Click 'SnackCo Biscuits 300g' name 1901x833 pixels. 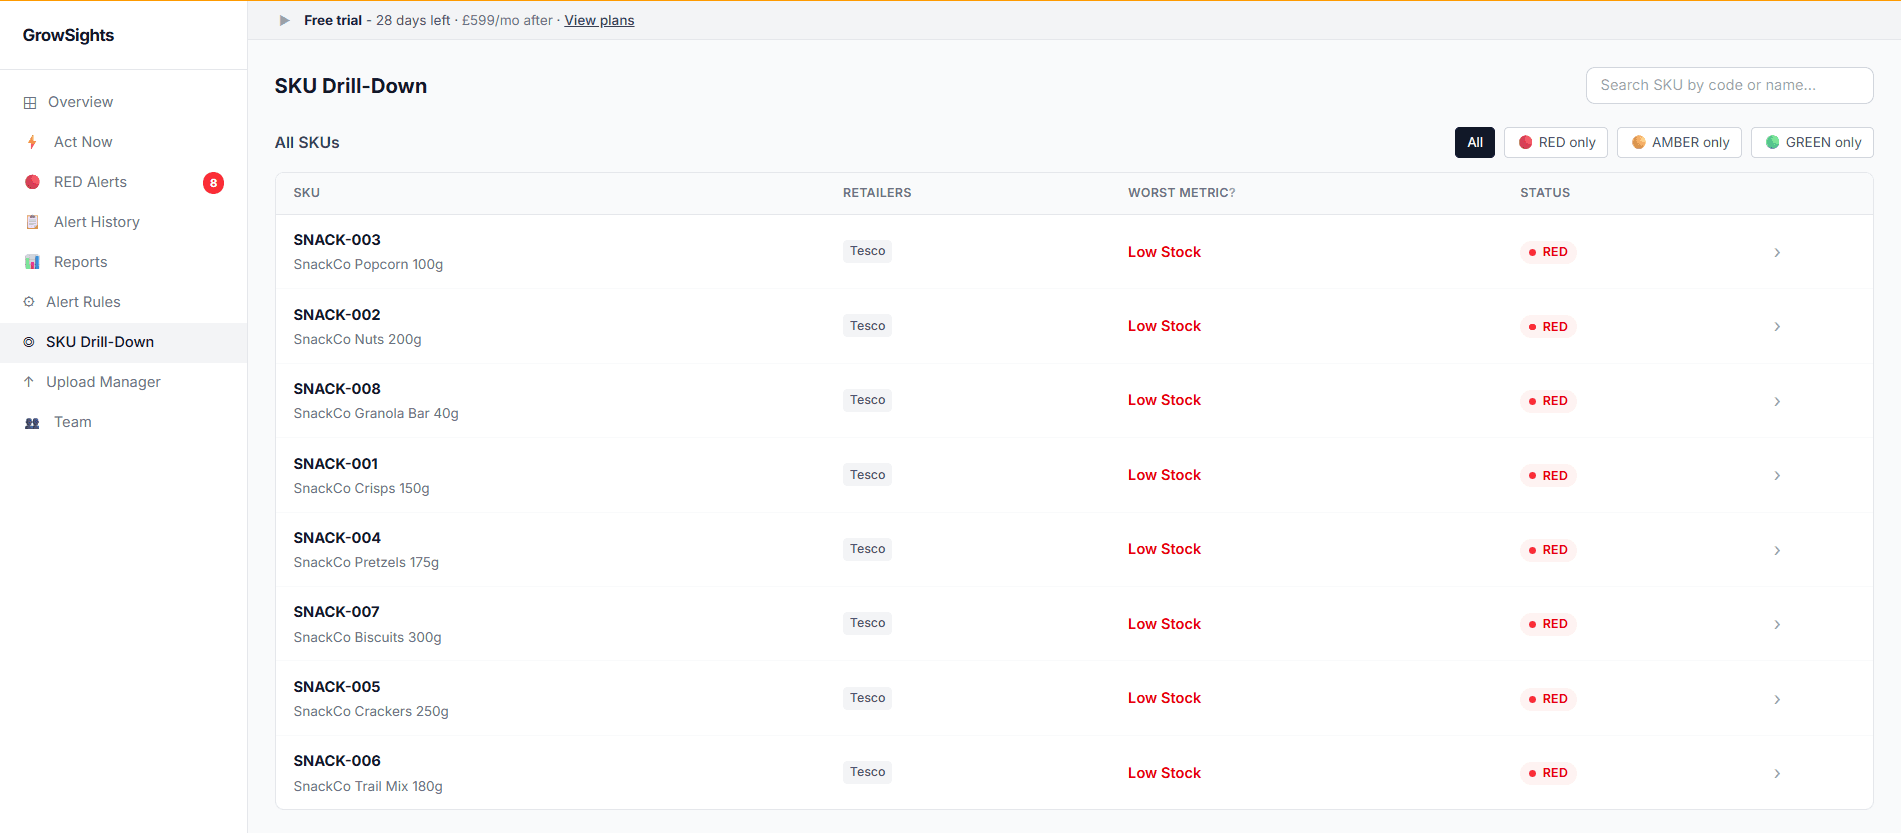click(x=367, y=637)
